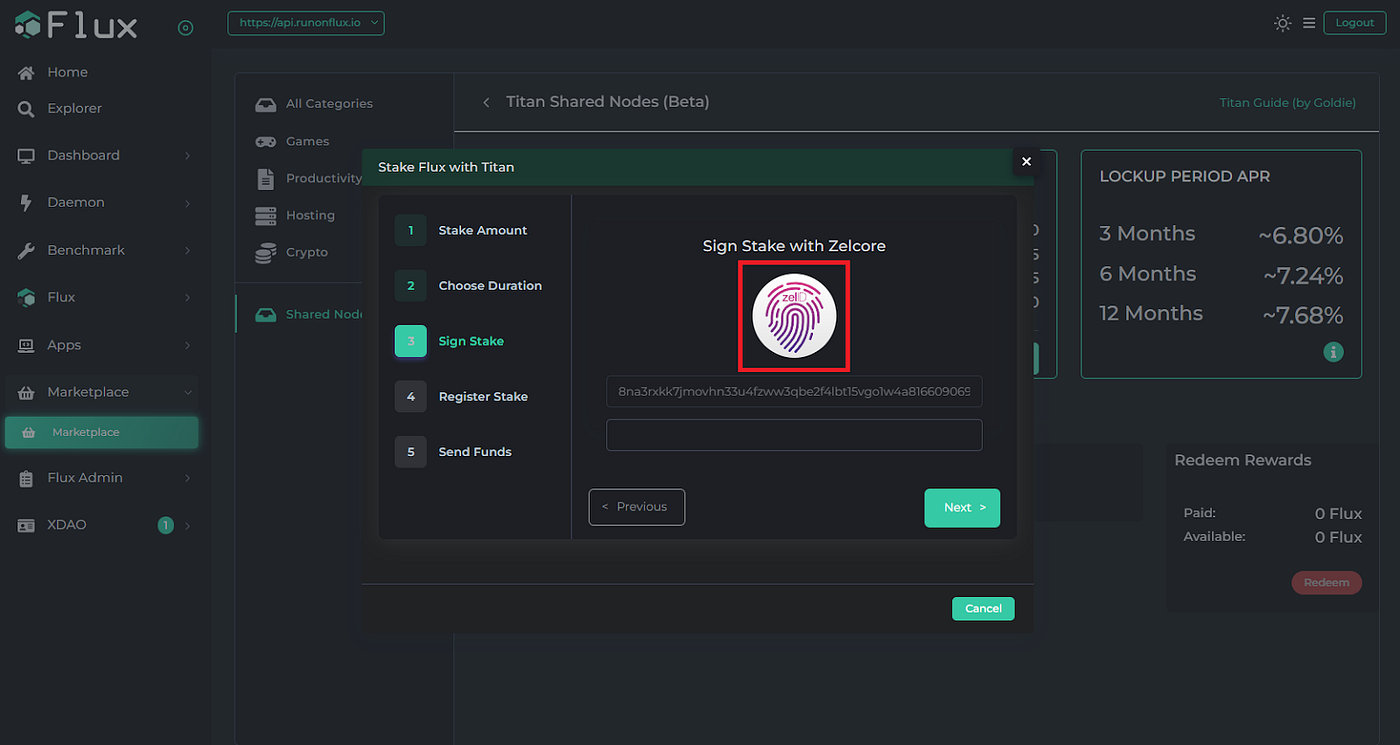The image size is (1400, 745).
Task: Click the Next button in the dialog
Action: (962, 507)
